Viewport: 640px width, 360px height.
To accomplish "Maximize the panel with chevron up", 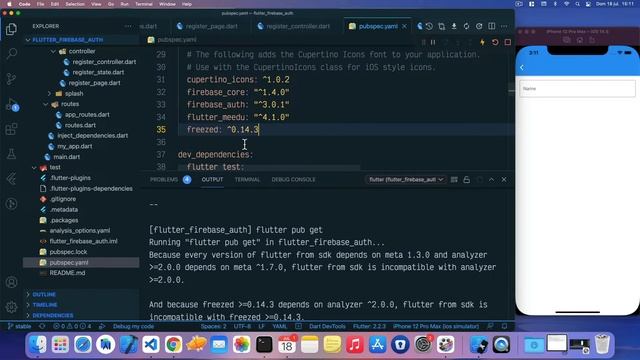I will click(x=491, y=180).
